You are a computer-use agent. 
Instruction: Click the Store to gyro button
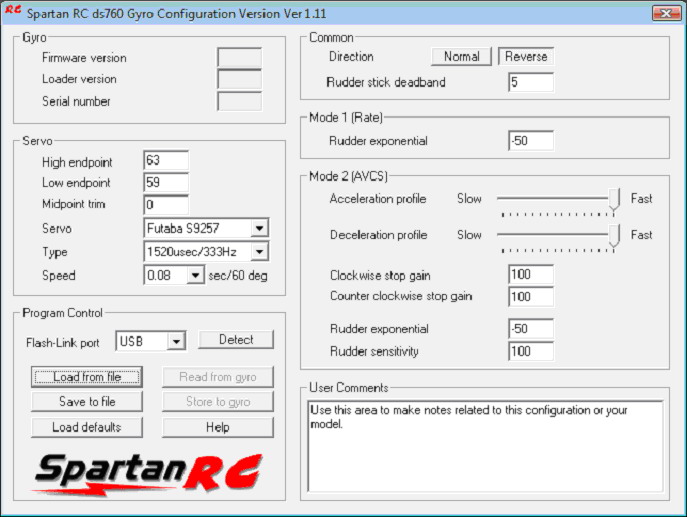click(x=218, y=401)
